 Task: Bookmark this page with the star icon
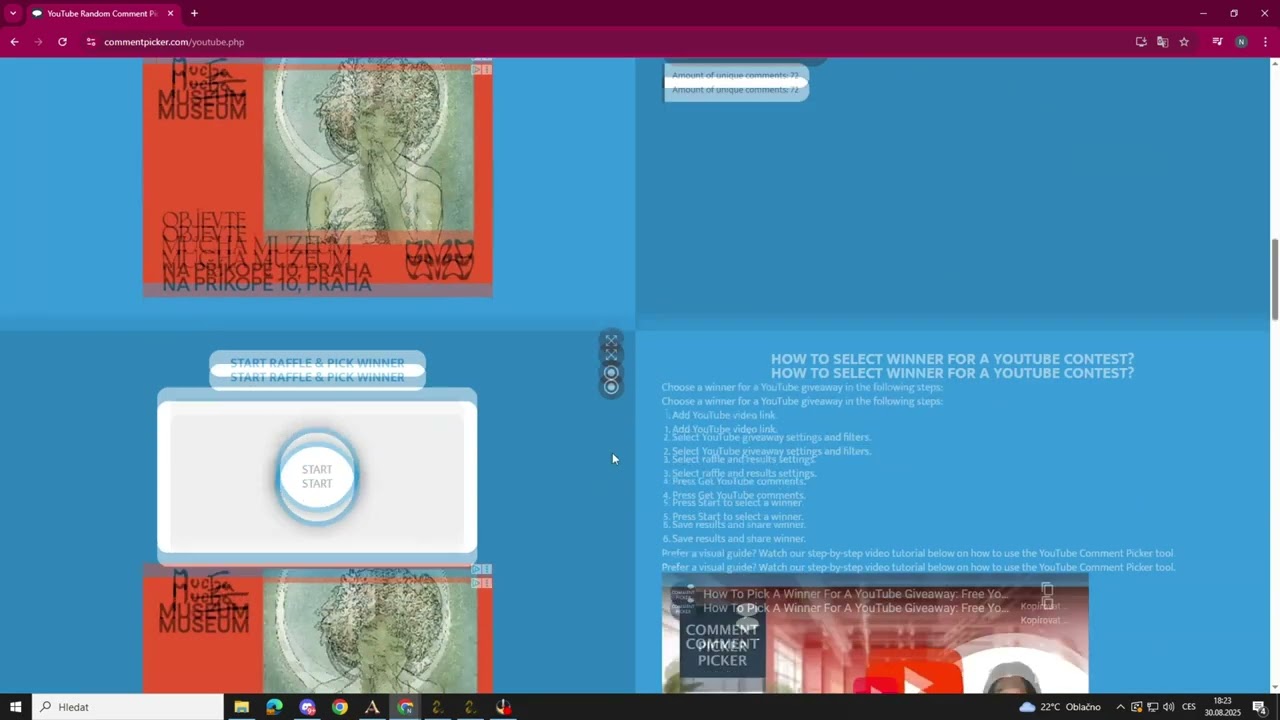click(1184, 42)
